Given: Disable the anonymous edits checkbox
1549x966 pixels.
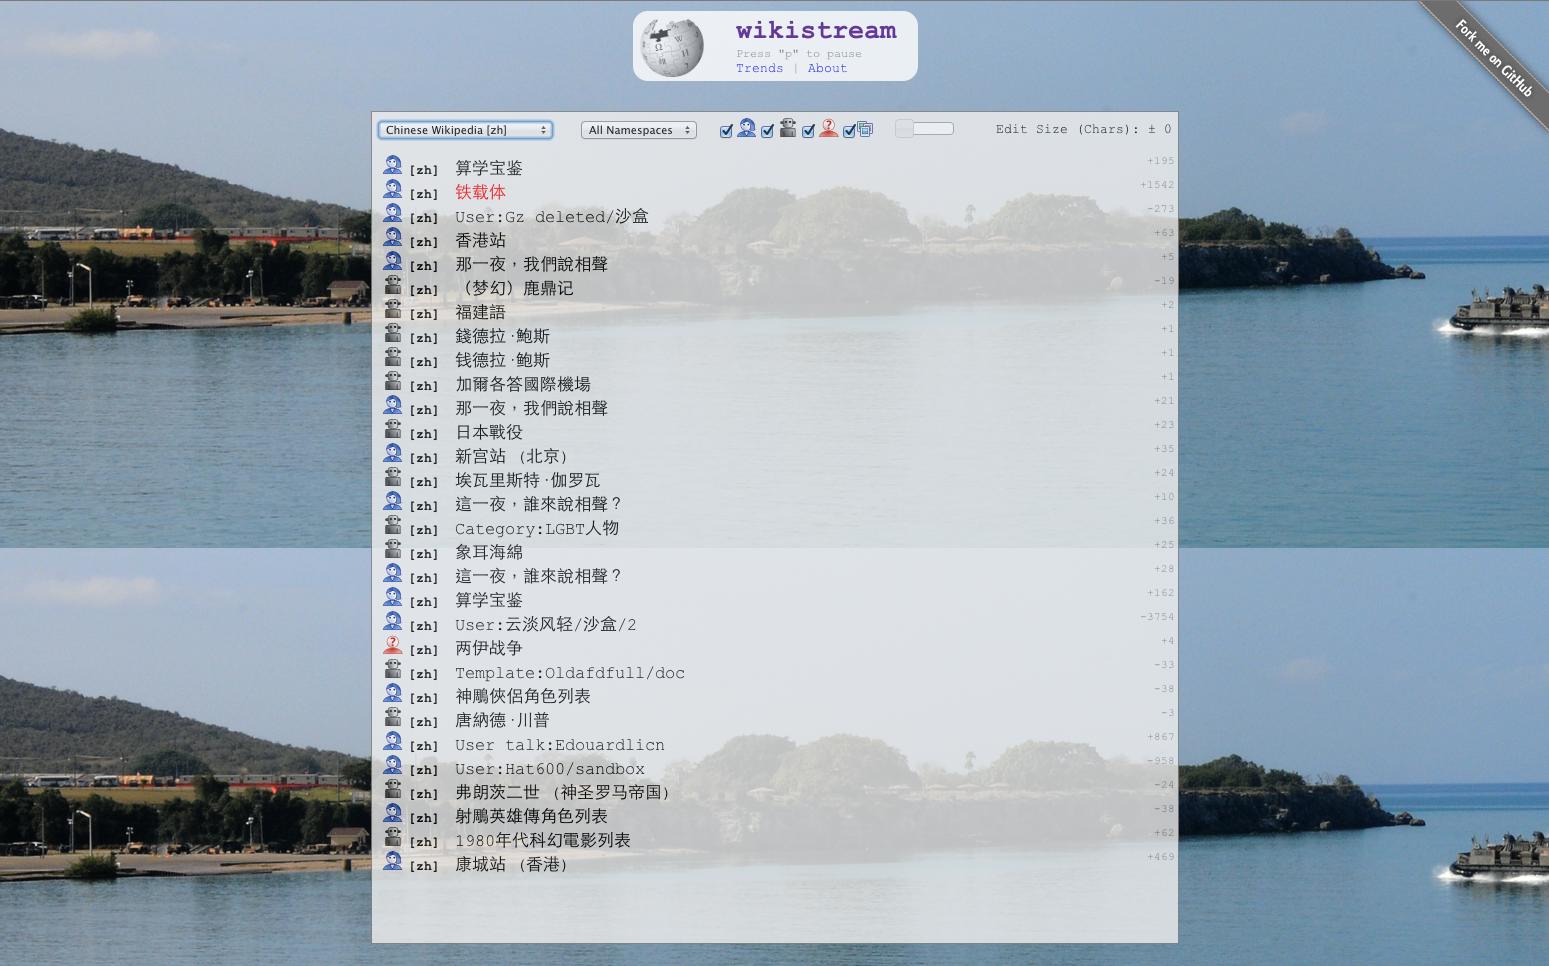Looking at the screenshot, I should tap(808, 131).
